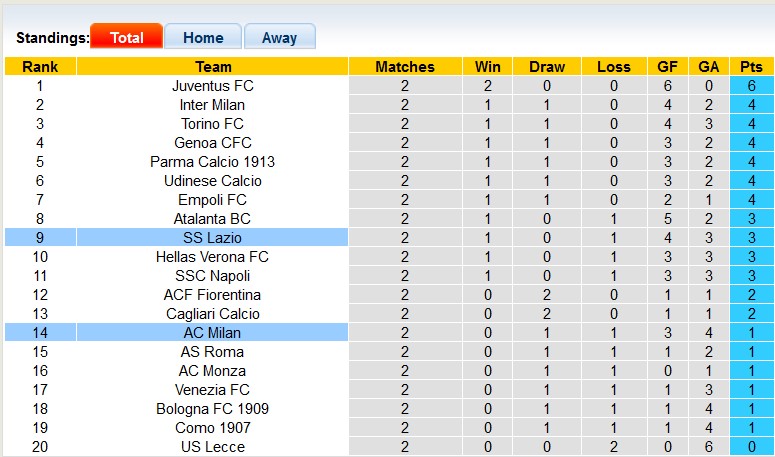The image size is (775, 457).
Task: Click the GA column header
Action: point(709,67)
